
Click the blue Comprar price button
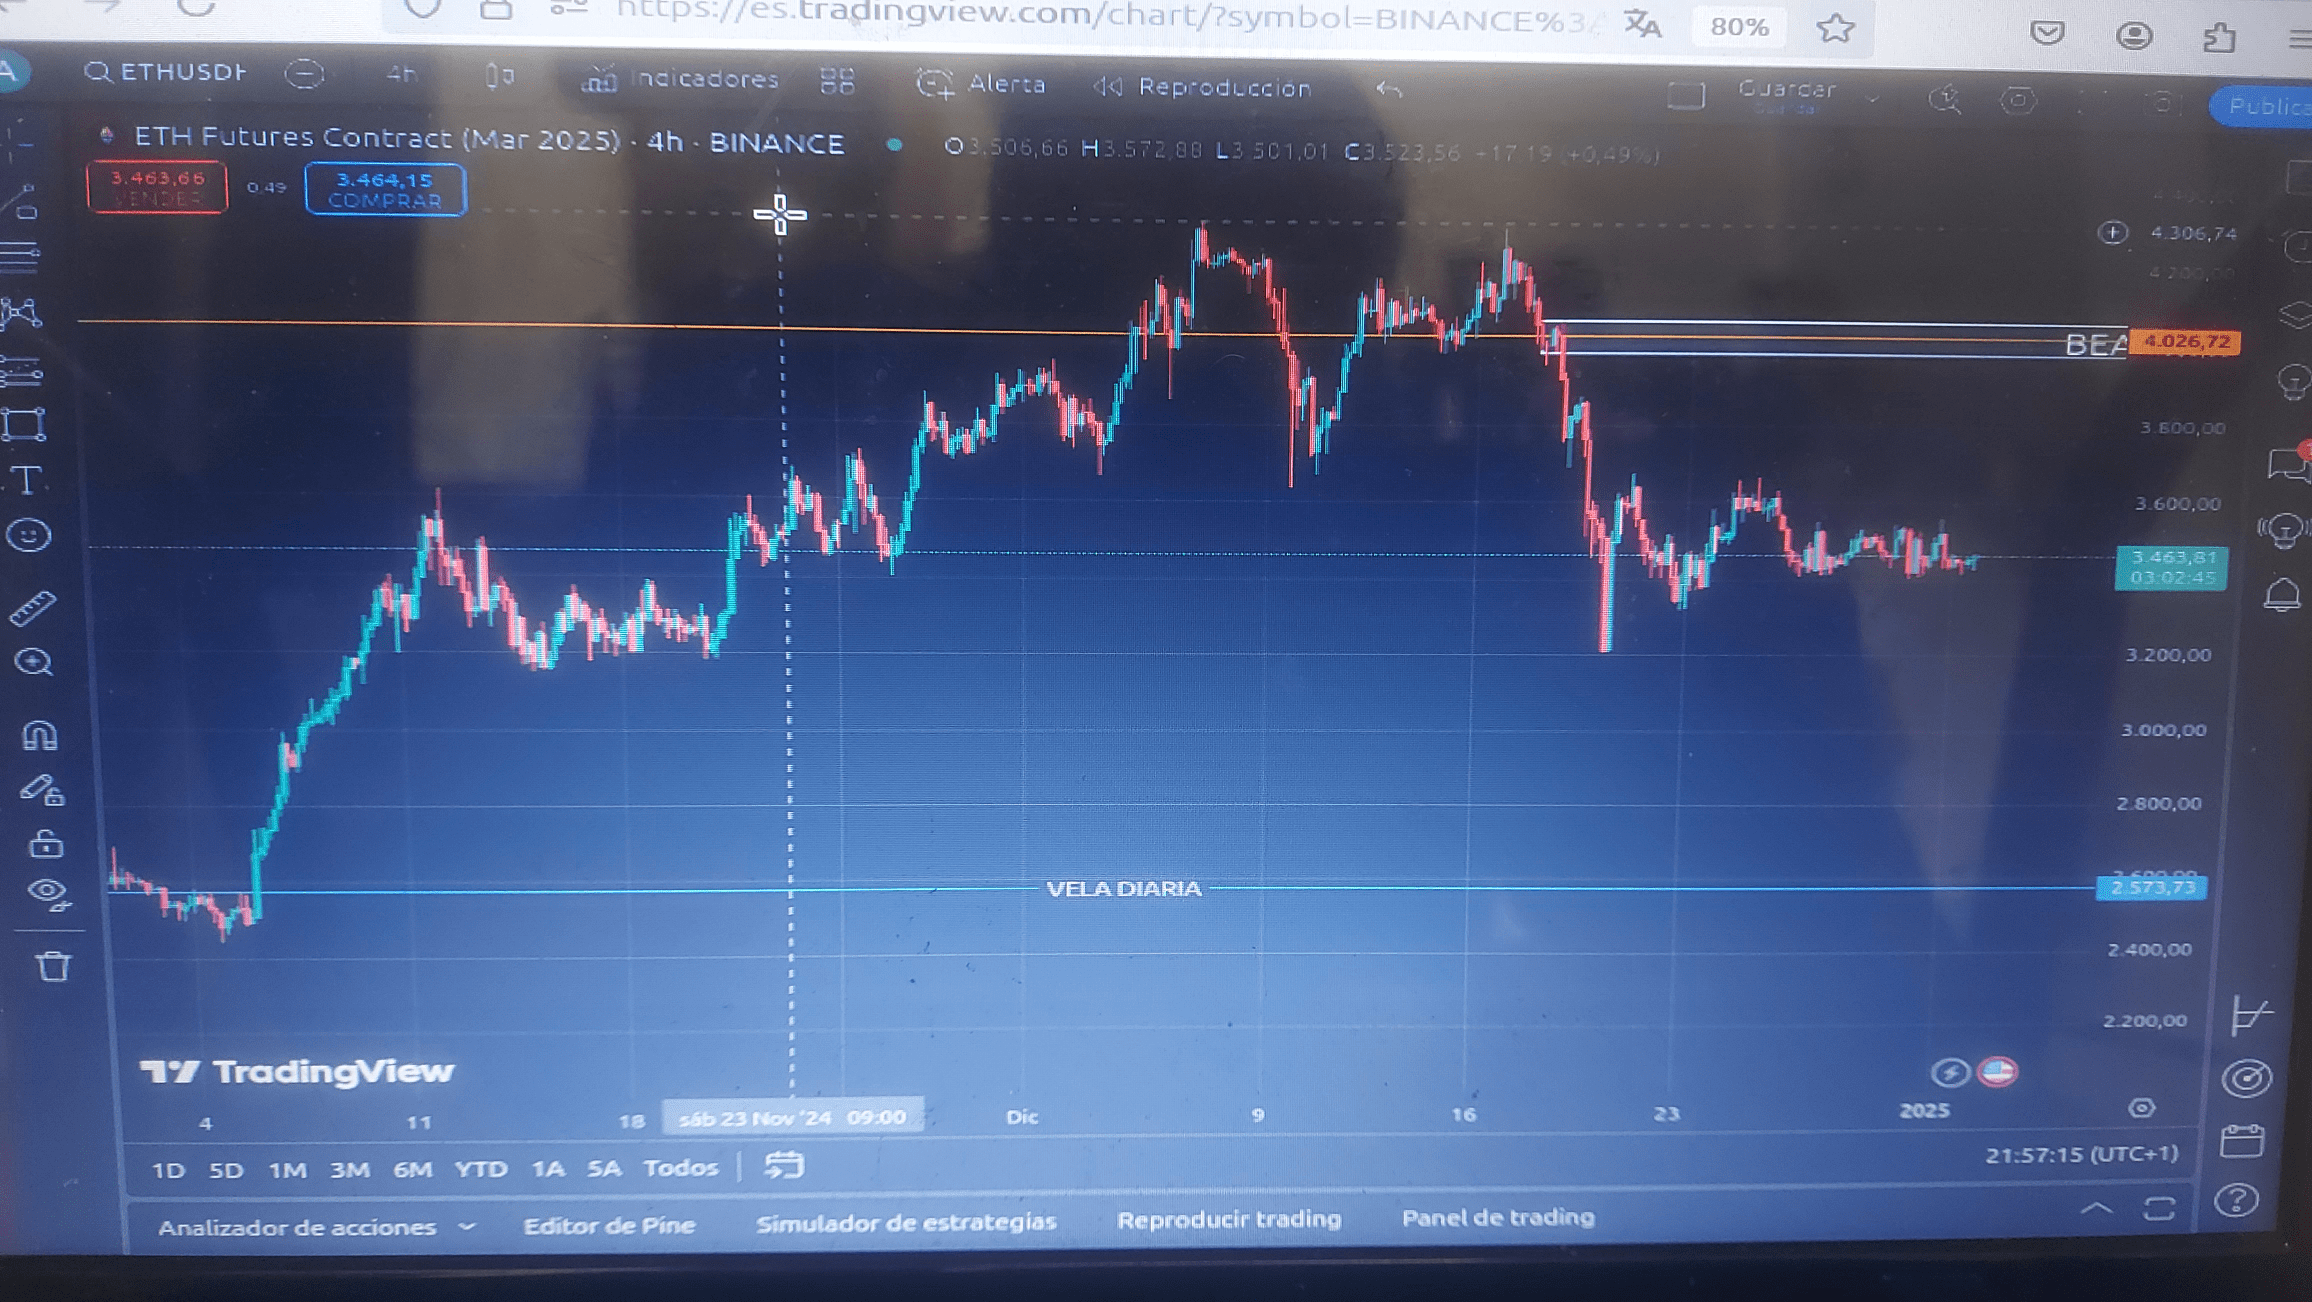[x=385, y=189]
